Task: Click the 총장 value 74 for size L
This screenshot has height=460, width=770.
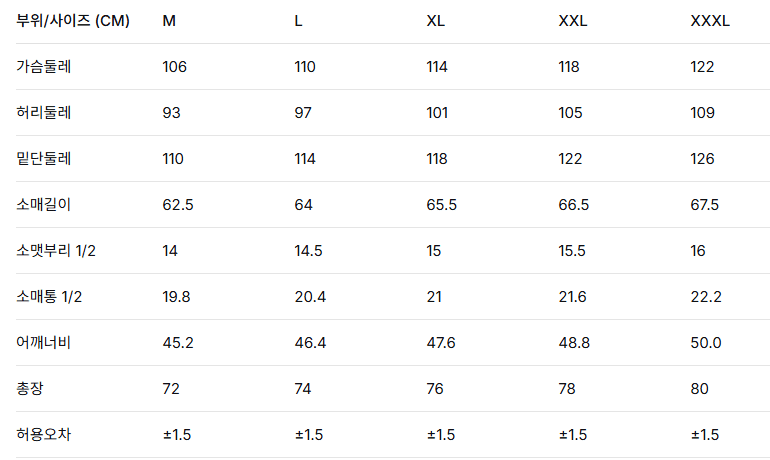Action: coord(304,389)
